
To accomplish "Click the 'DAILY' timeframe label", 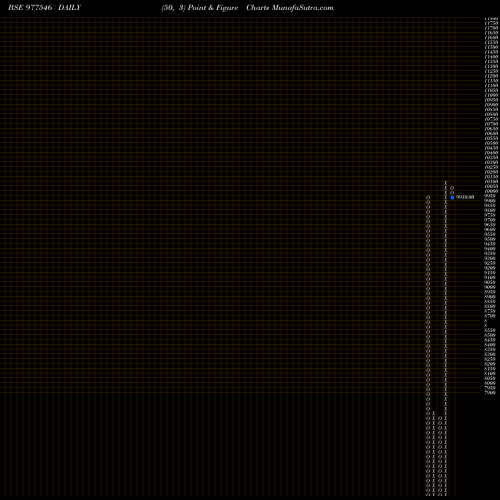I will click(x=69, y=8).
